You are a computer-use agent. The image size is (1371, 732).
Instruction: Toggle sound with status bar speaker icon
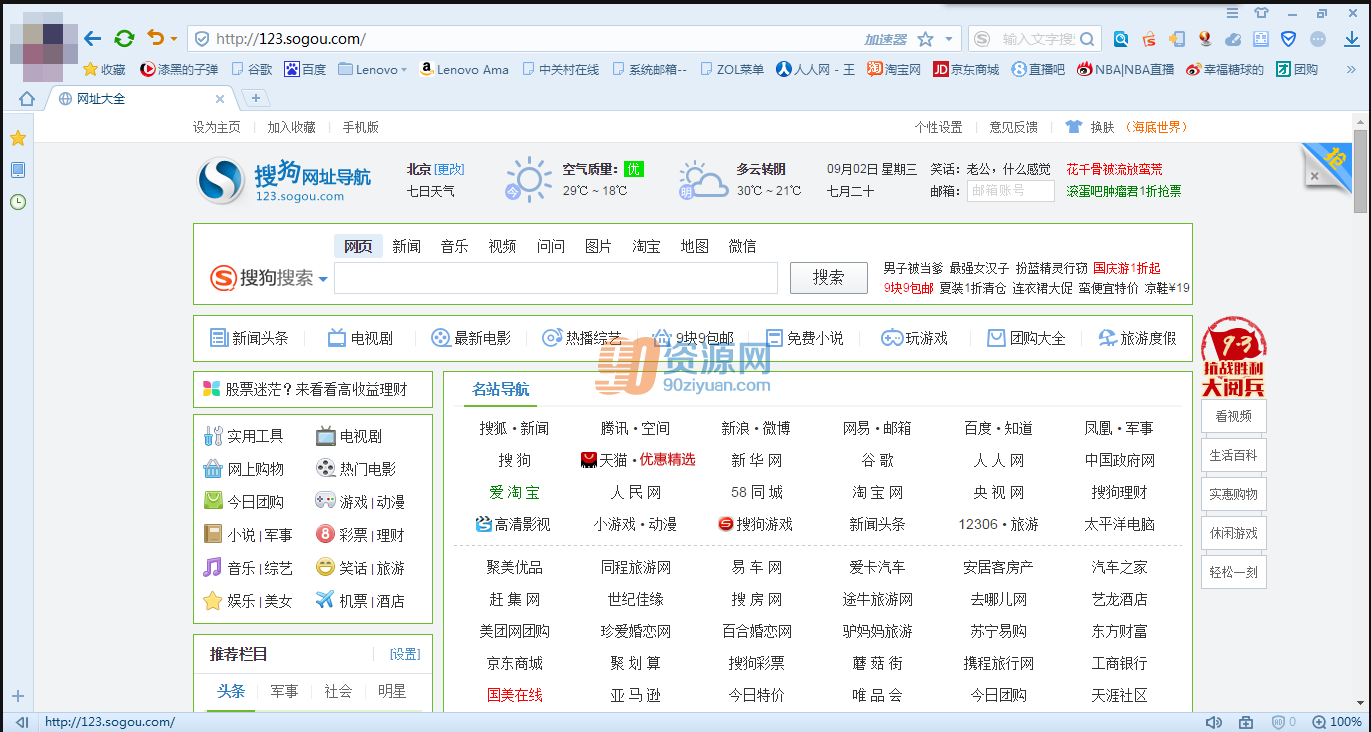(1214, 722)
